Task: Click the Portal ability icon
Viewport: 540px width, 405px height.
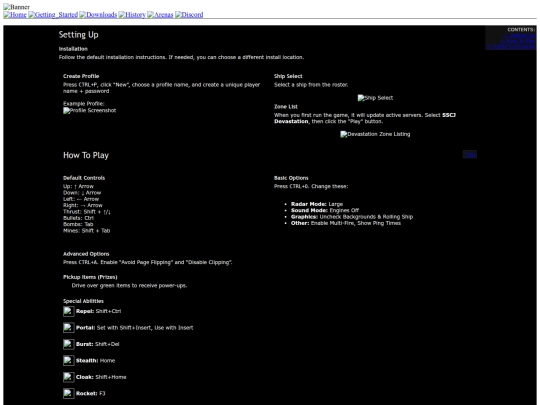Action: [x=69, y=328]
